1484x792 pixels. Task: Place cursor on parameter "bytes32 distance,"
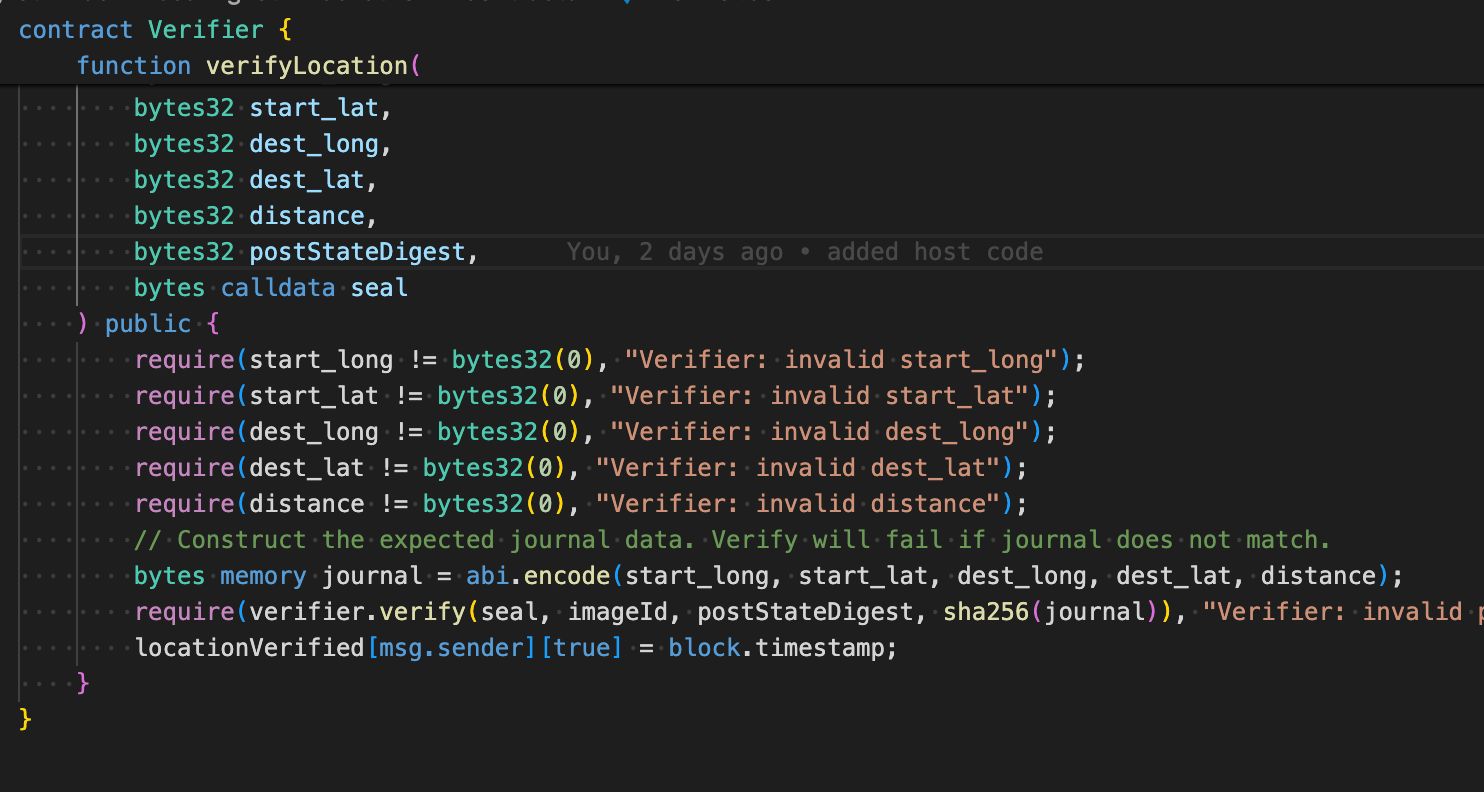click(256, 216)
